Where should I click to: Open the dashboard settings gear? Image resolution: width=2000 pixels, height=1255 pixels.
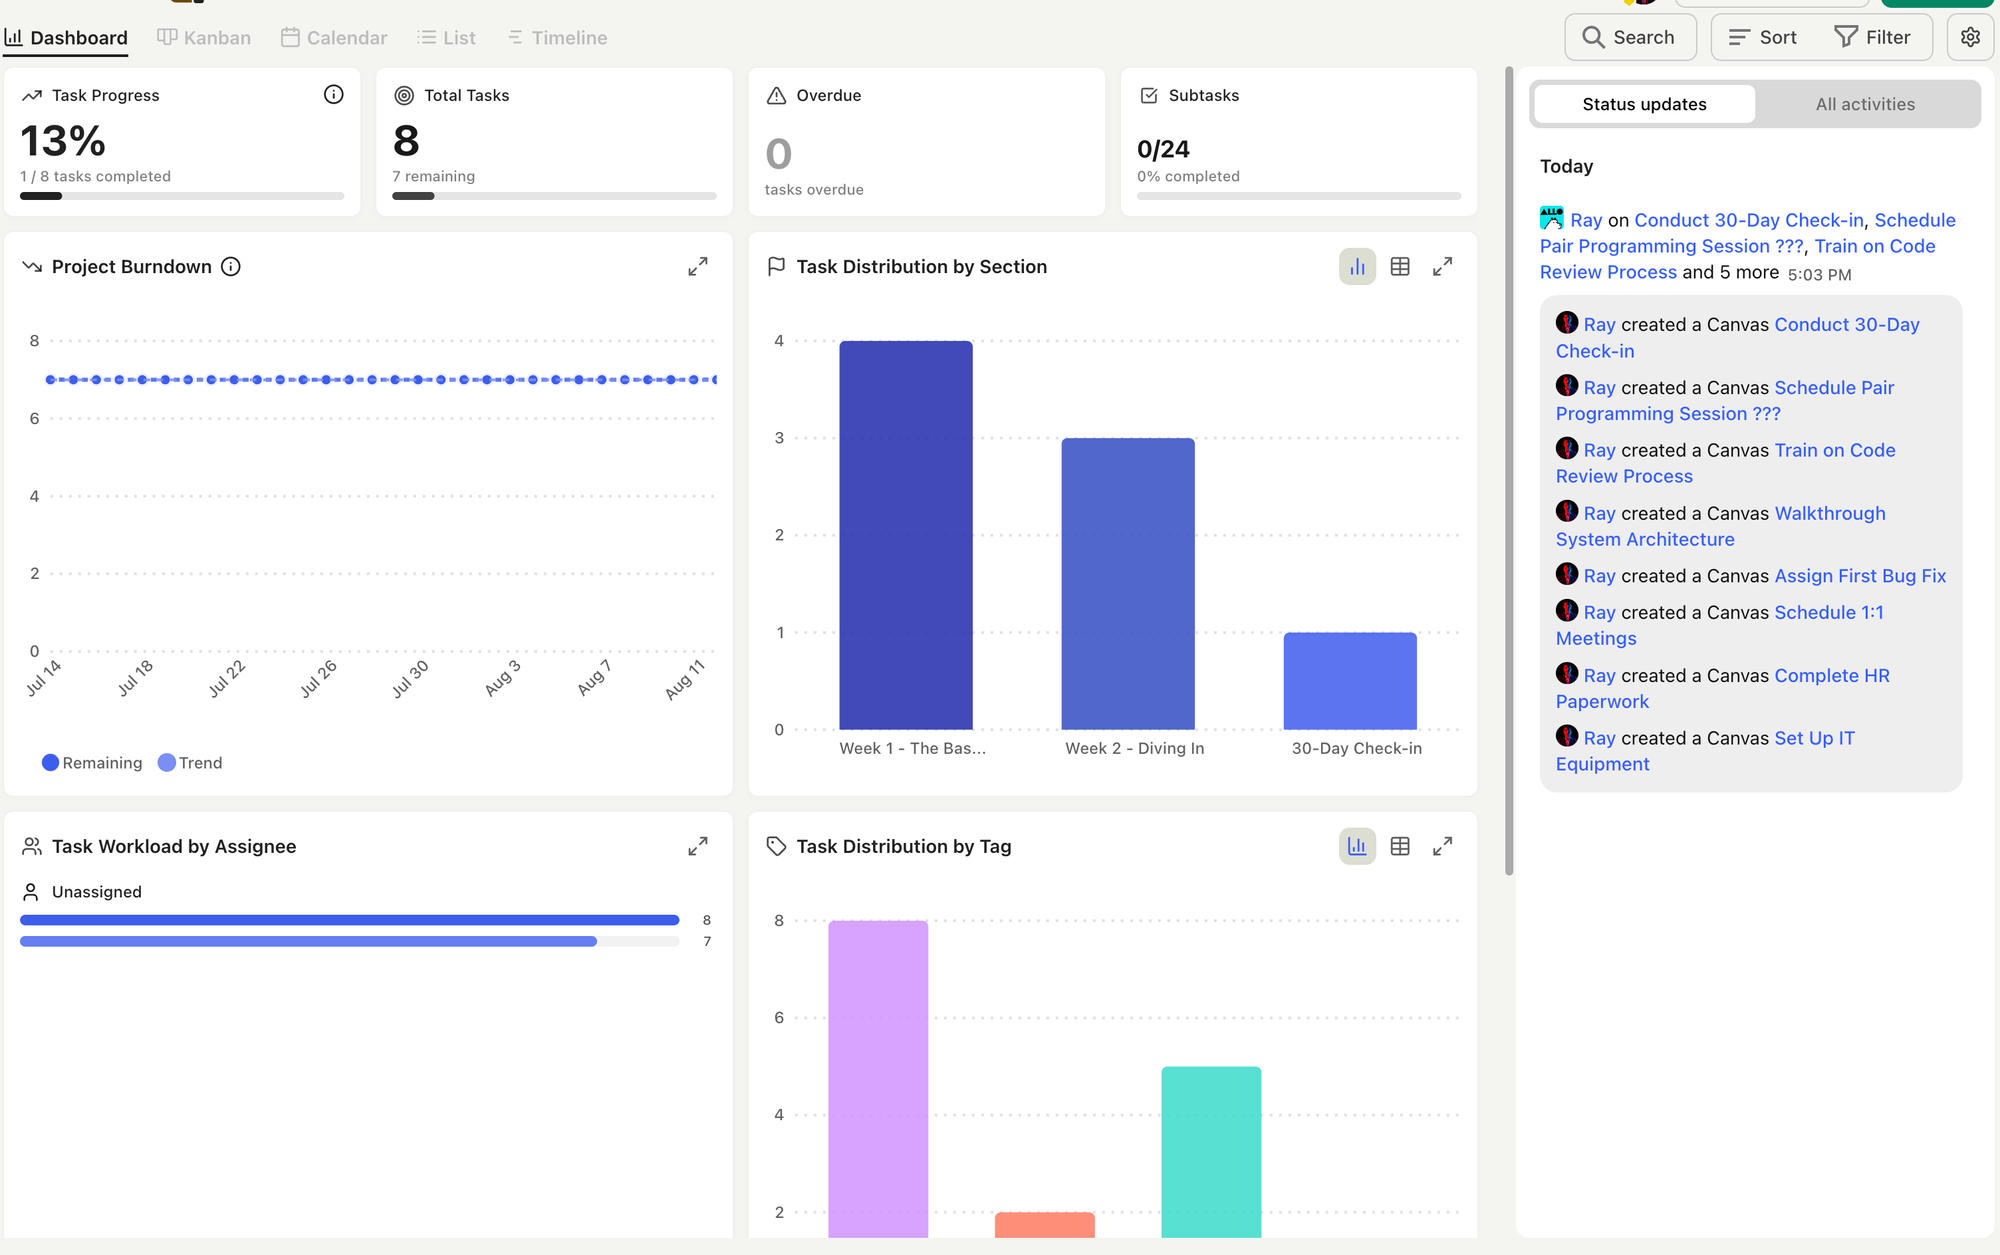point(1970,37)
